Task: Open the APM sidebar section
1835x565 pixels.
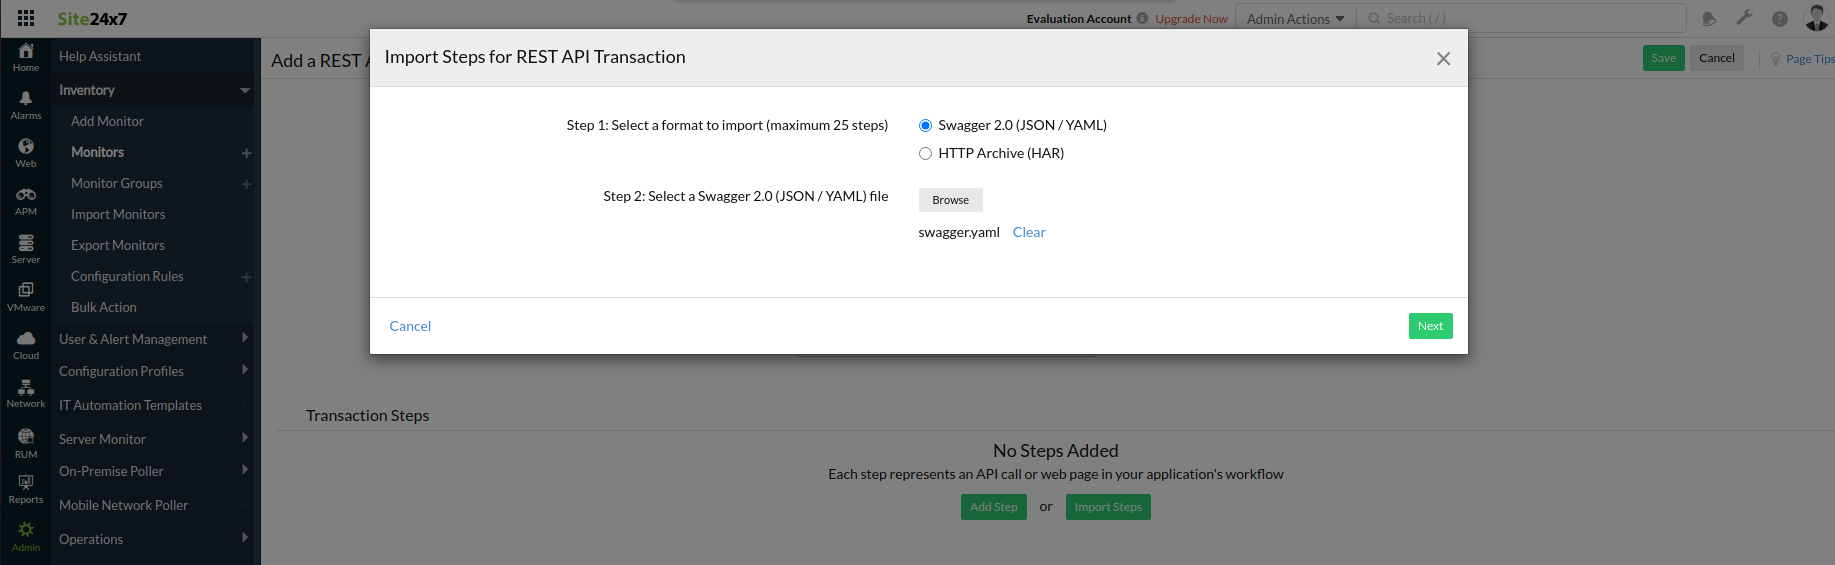Action: (x=26, y=200)
